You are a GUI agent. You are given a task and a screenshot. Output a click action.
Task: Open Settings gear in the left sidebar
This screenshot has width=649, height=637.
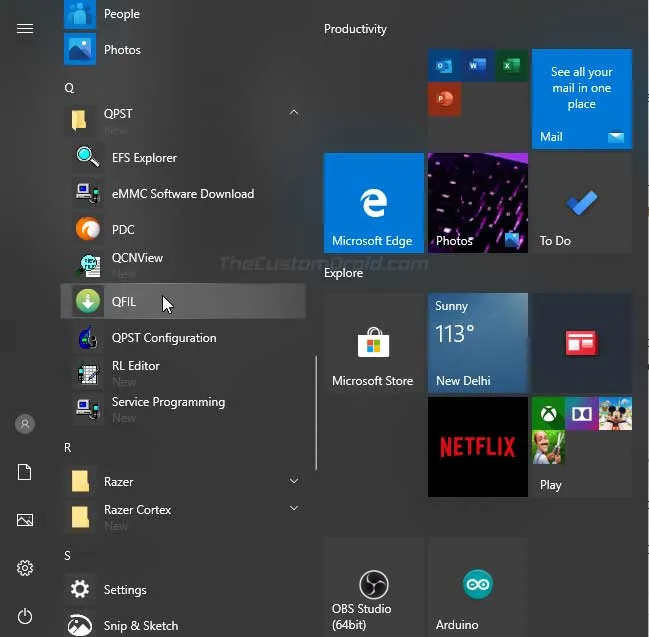(25, 568)
